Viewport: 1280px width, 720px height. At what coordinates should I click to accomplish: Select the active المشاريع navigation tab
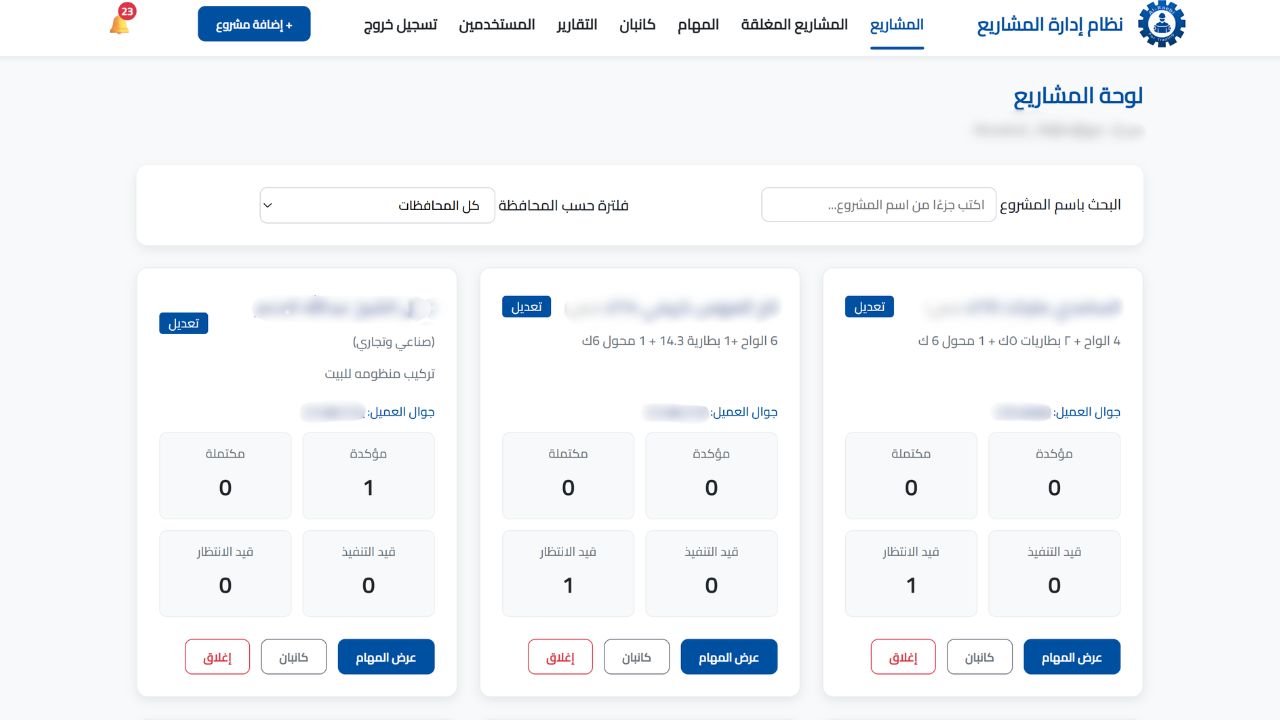pos(897,25)
